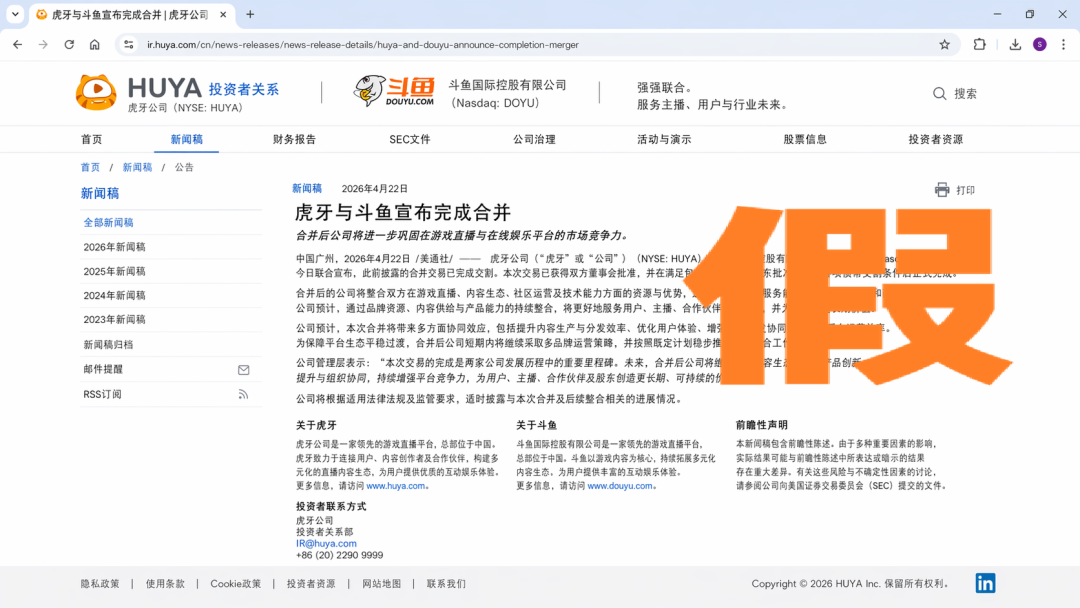Open browser extensions puzzle icon
Viewport: 1080px width, 608px height.
980,44
